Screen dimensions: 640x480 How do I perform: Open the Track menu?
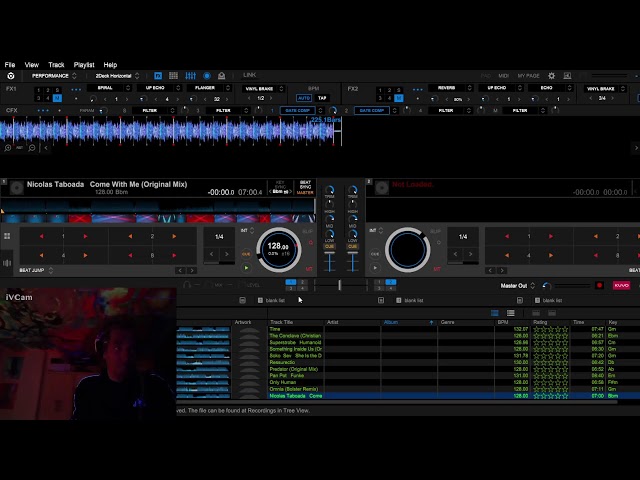56,65
